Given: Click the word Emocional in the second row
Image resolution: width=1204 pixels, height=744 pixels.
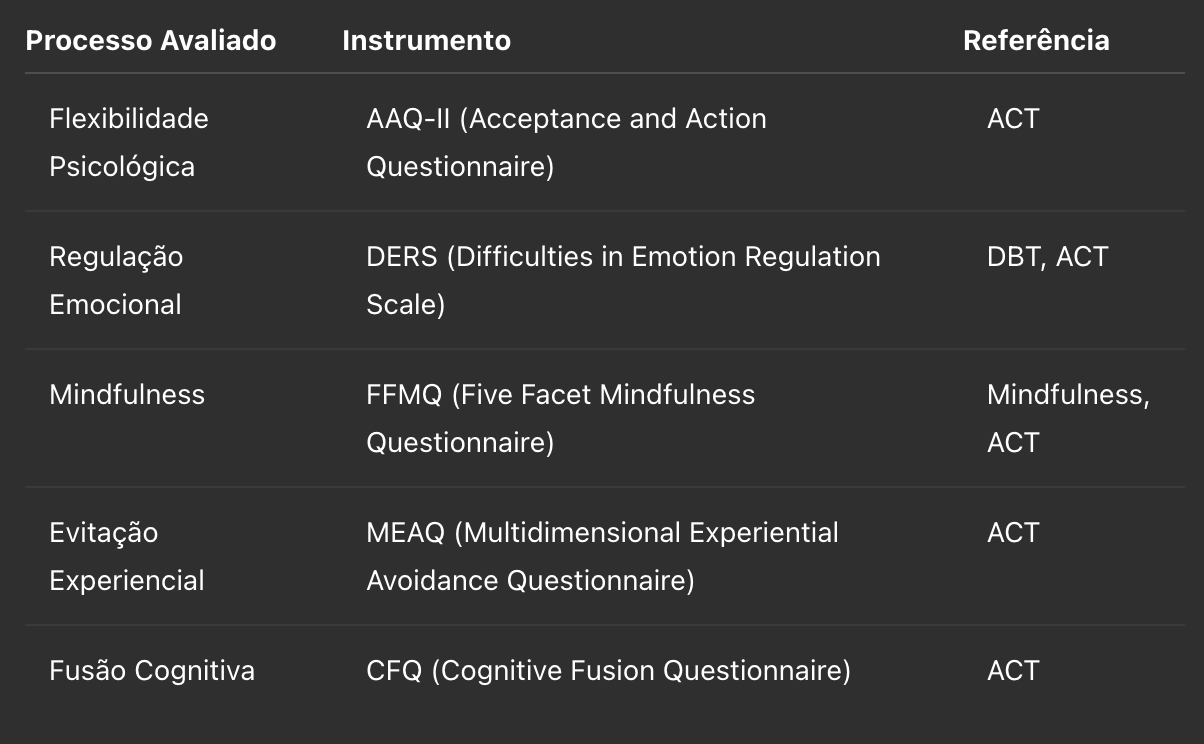Looking at the screenshot, I should (115, 304).
